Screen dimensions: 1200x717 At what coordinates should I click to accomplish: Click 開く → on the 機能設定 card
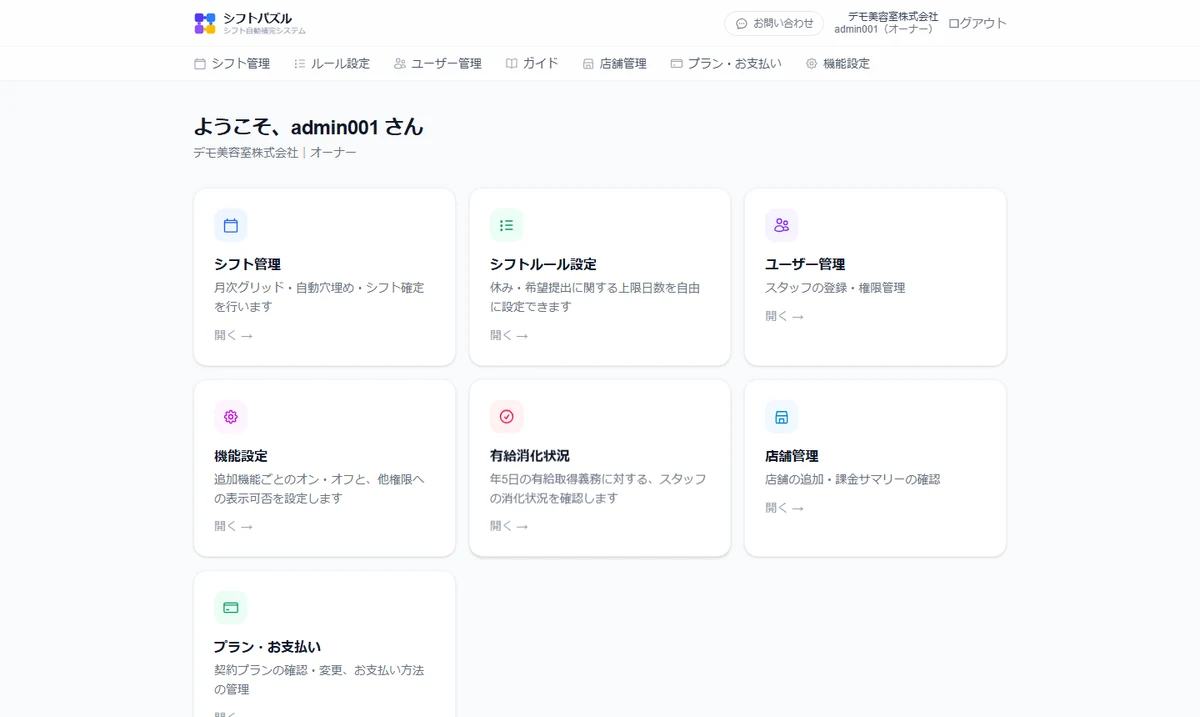(x=233, y=526)
